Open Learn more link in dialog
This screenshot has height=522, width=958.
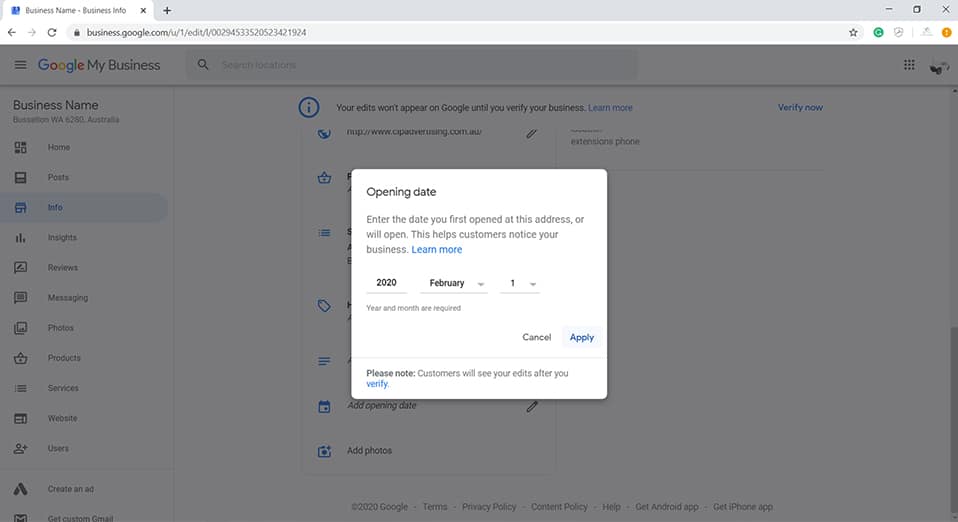click(437, 249)
